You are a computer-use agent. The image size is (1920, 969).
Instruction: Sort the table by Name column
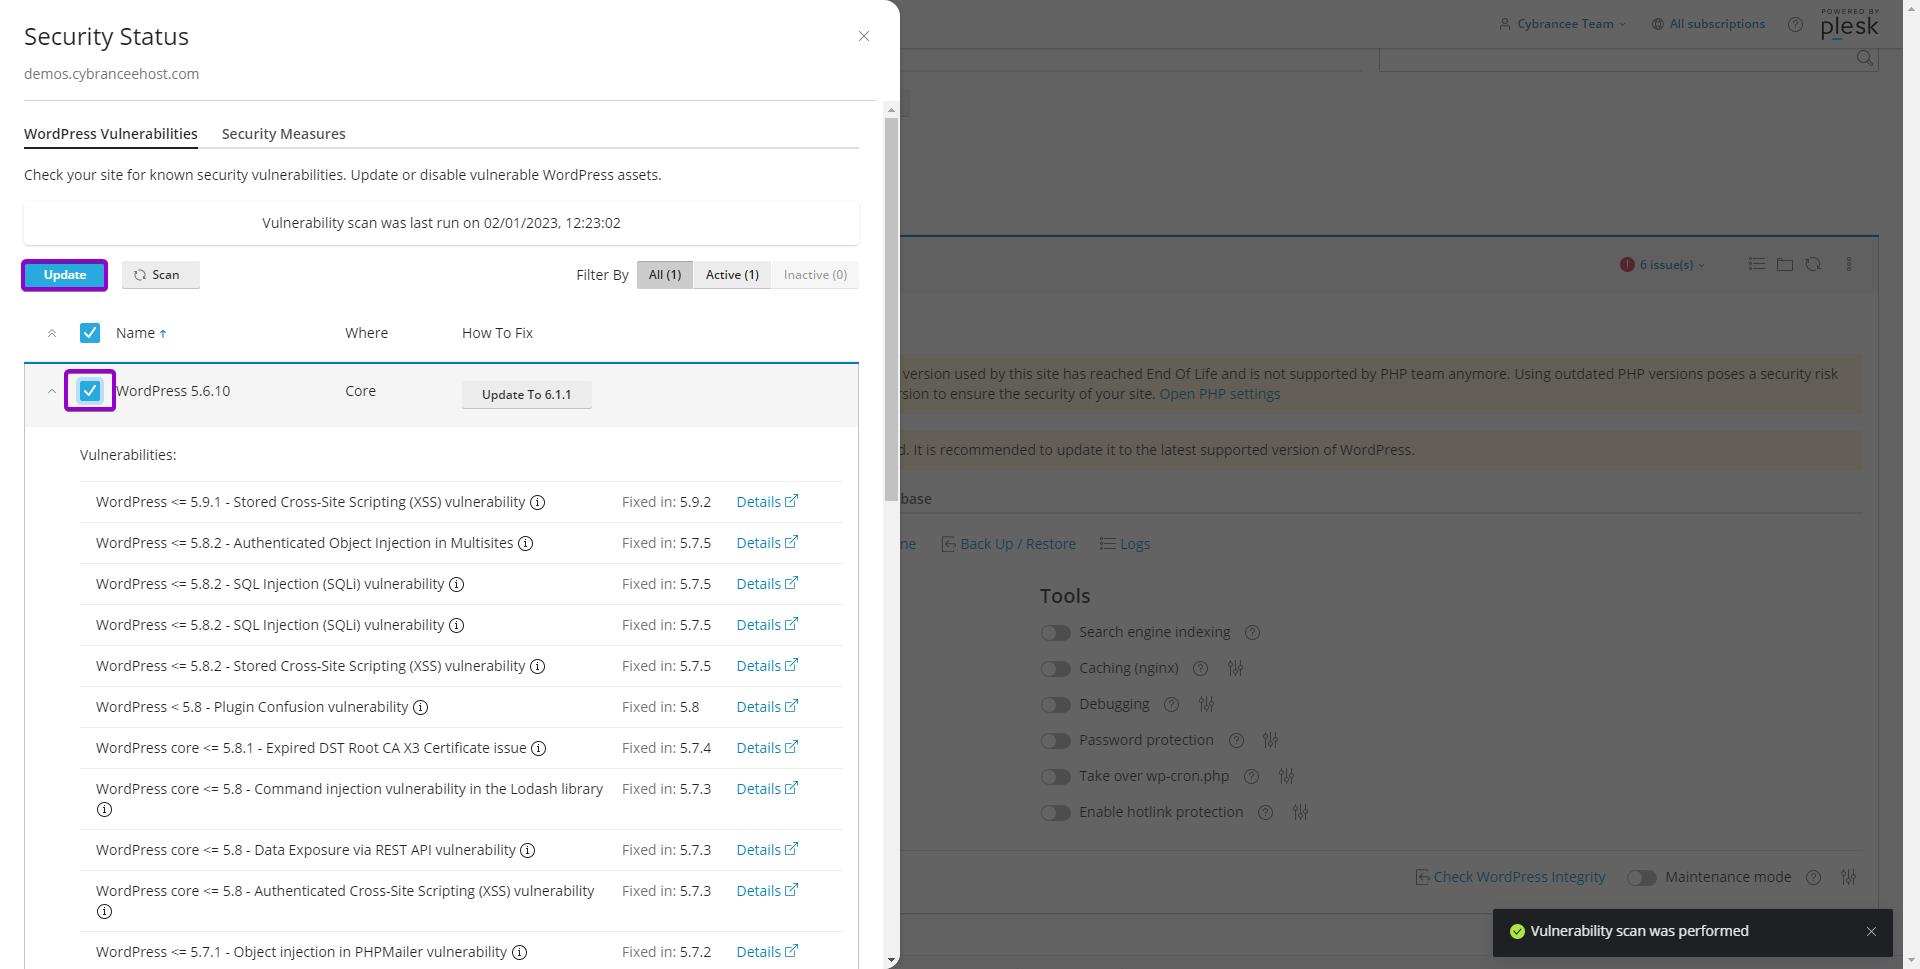click(x=141, y=333)
